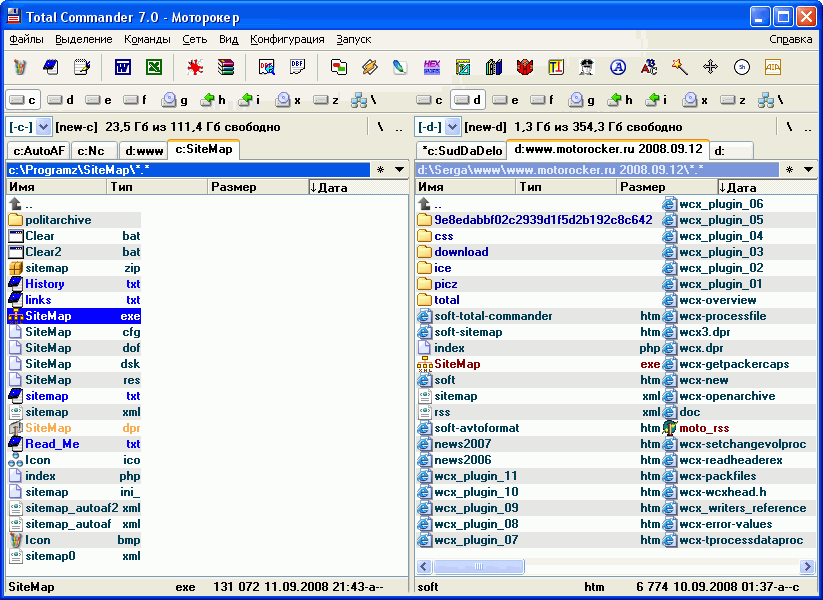Sort right panel by Тип column
Viewport: 823px width, 600px height.
[566, 187]
